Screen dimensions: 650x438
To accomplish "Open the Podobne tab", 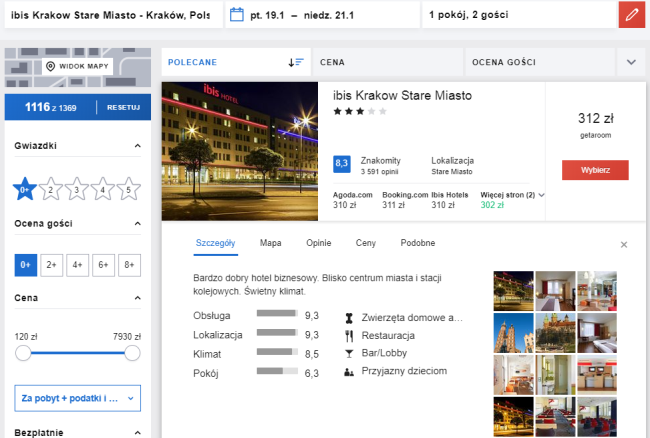I will (x=418, y=243).
